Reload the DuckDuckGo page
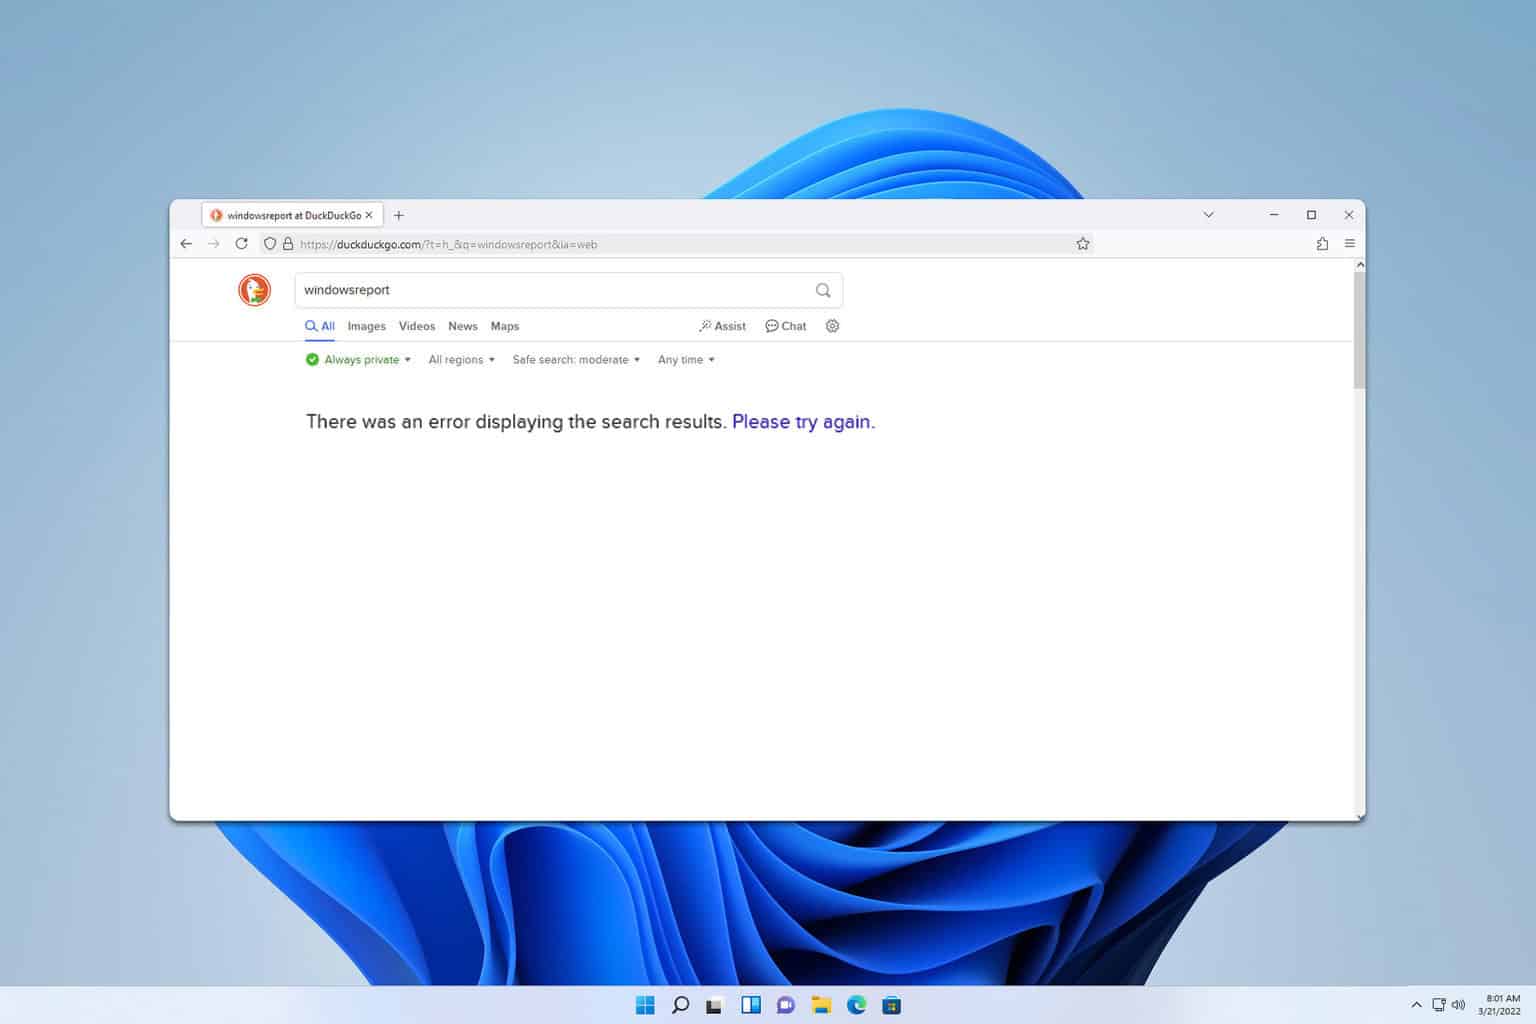The width and height of the screenshot is (1536, 1024). click(241, 244)
